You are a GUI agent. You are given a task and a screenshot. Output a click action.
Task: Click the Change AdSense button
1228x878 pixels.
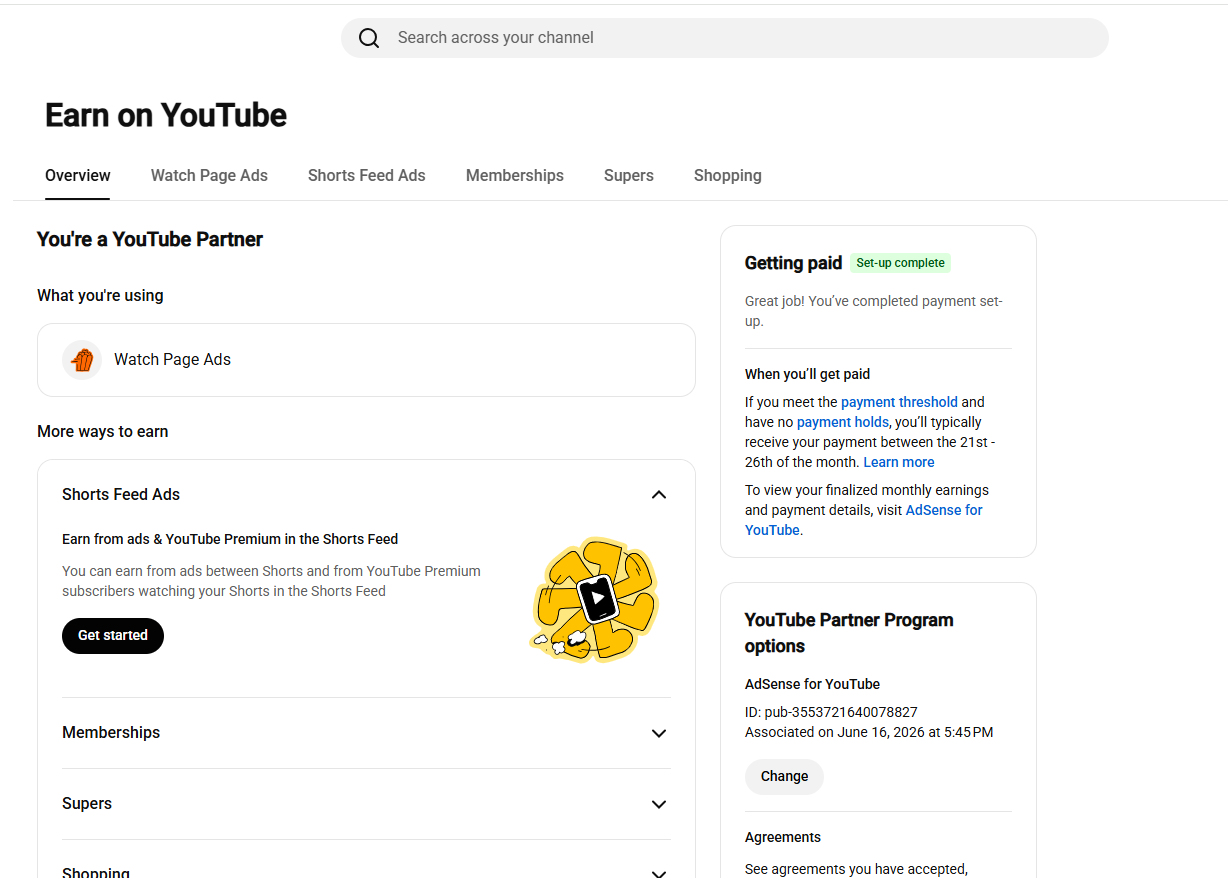point(784,777)
